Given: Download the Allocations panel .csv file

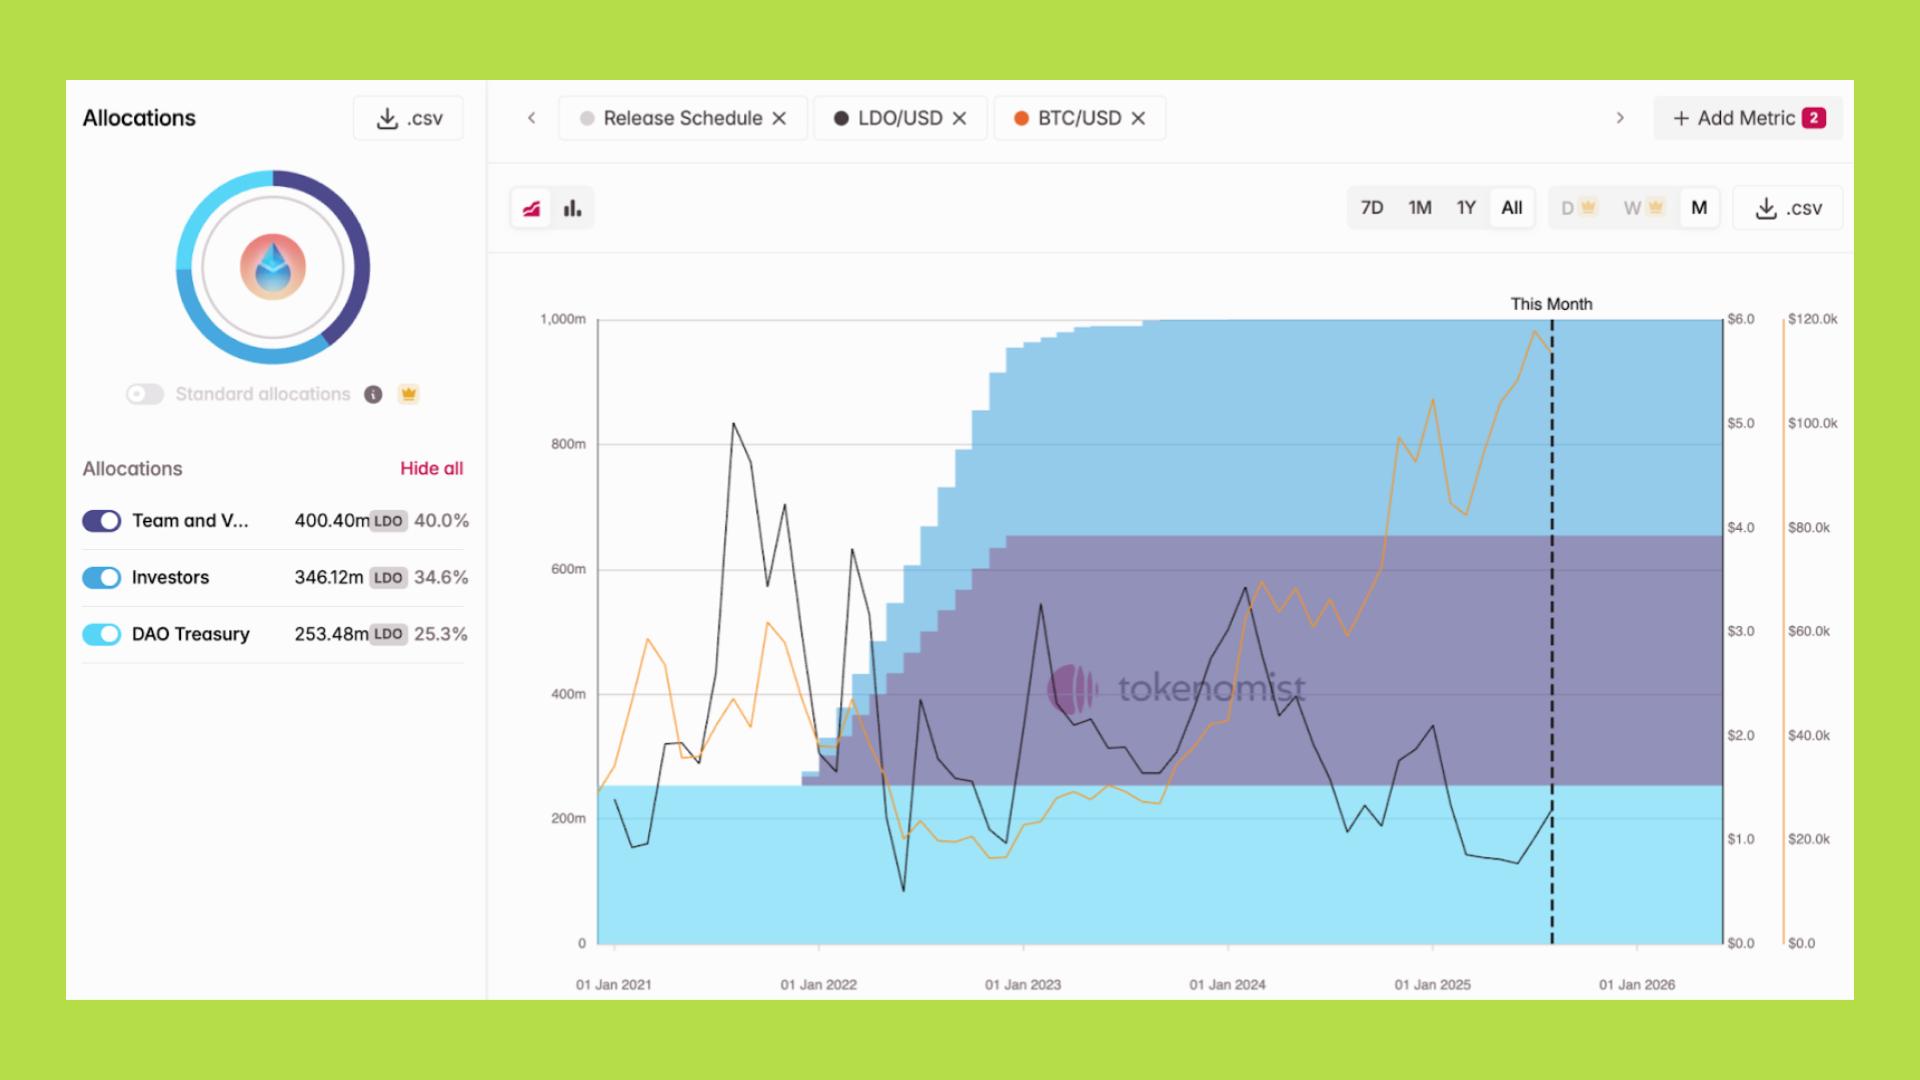Looking at the screenshot, I should coord(408,118).
